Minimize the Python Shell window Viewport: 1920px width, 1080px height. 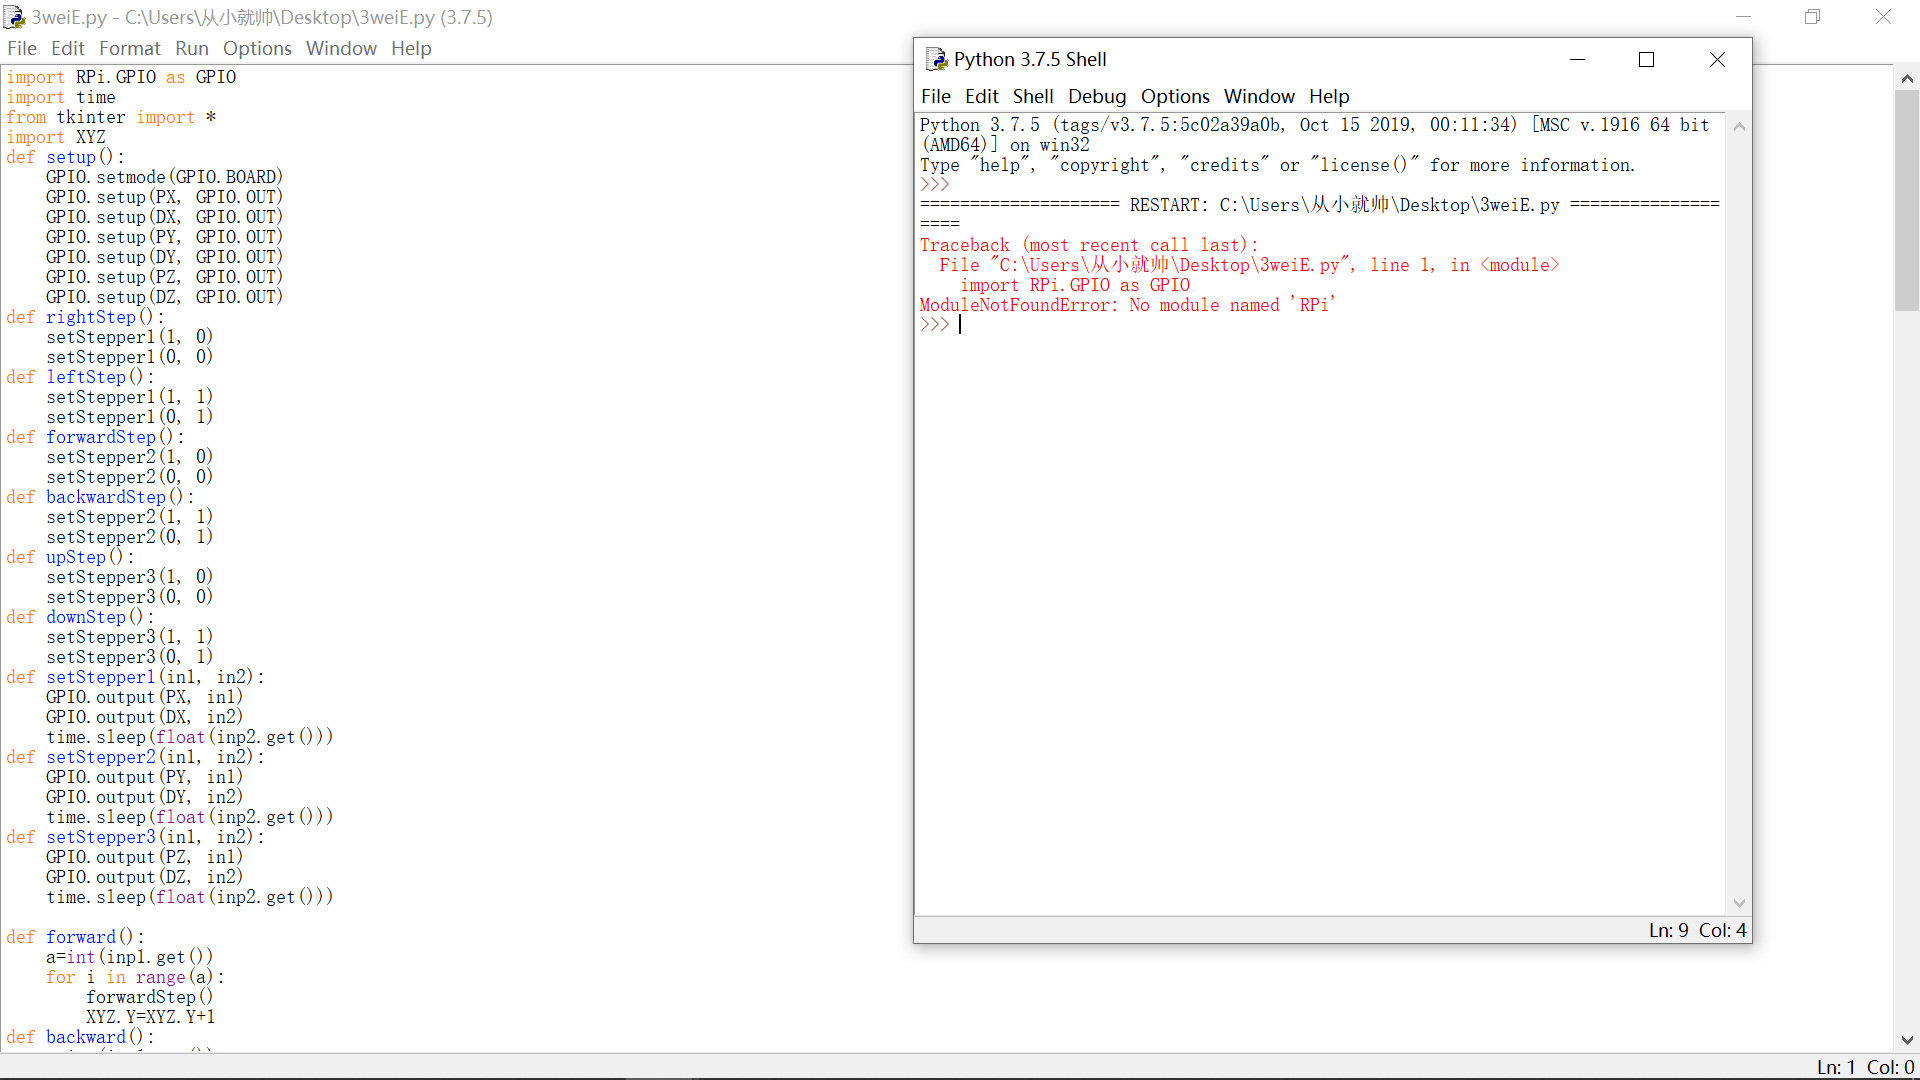point(1577,60)
